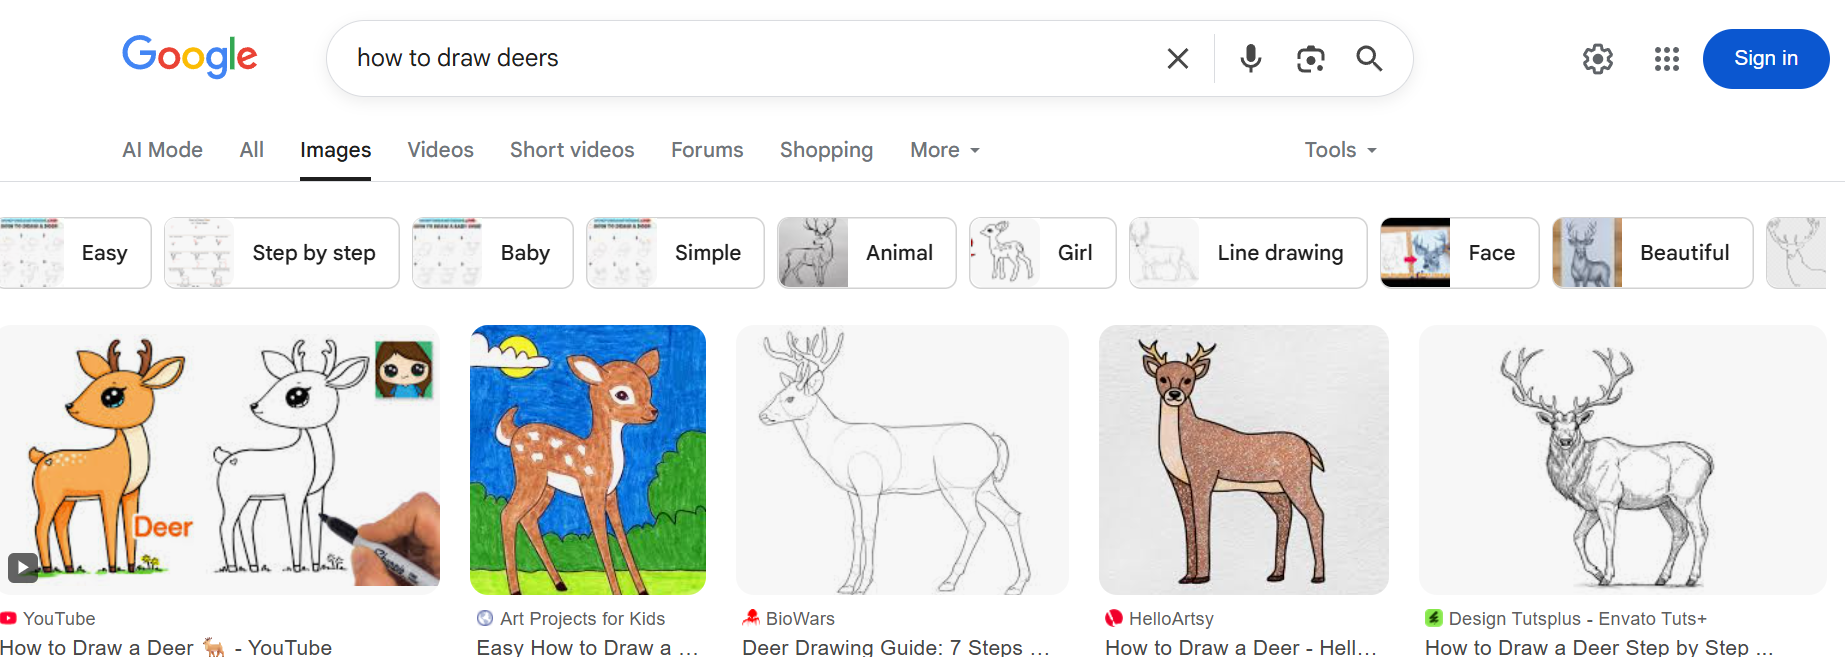Open "Deer Drawing Guide: 7 Steps" link
Screen dimensions: 1845x657
896,647
